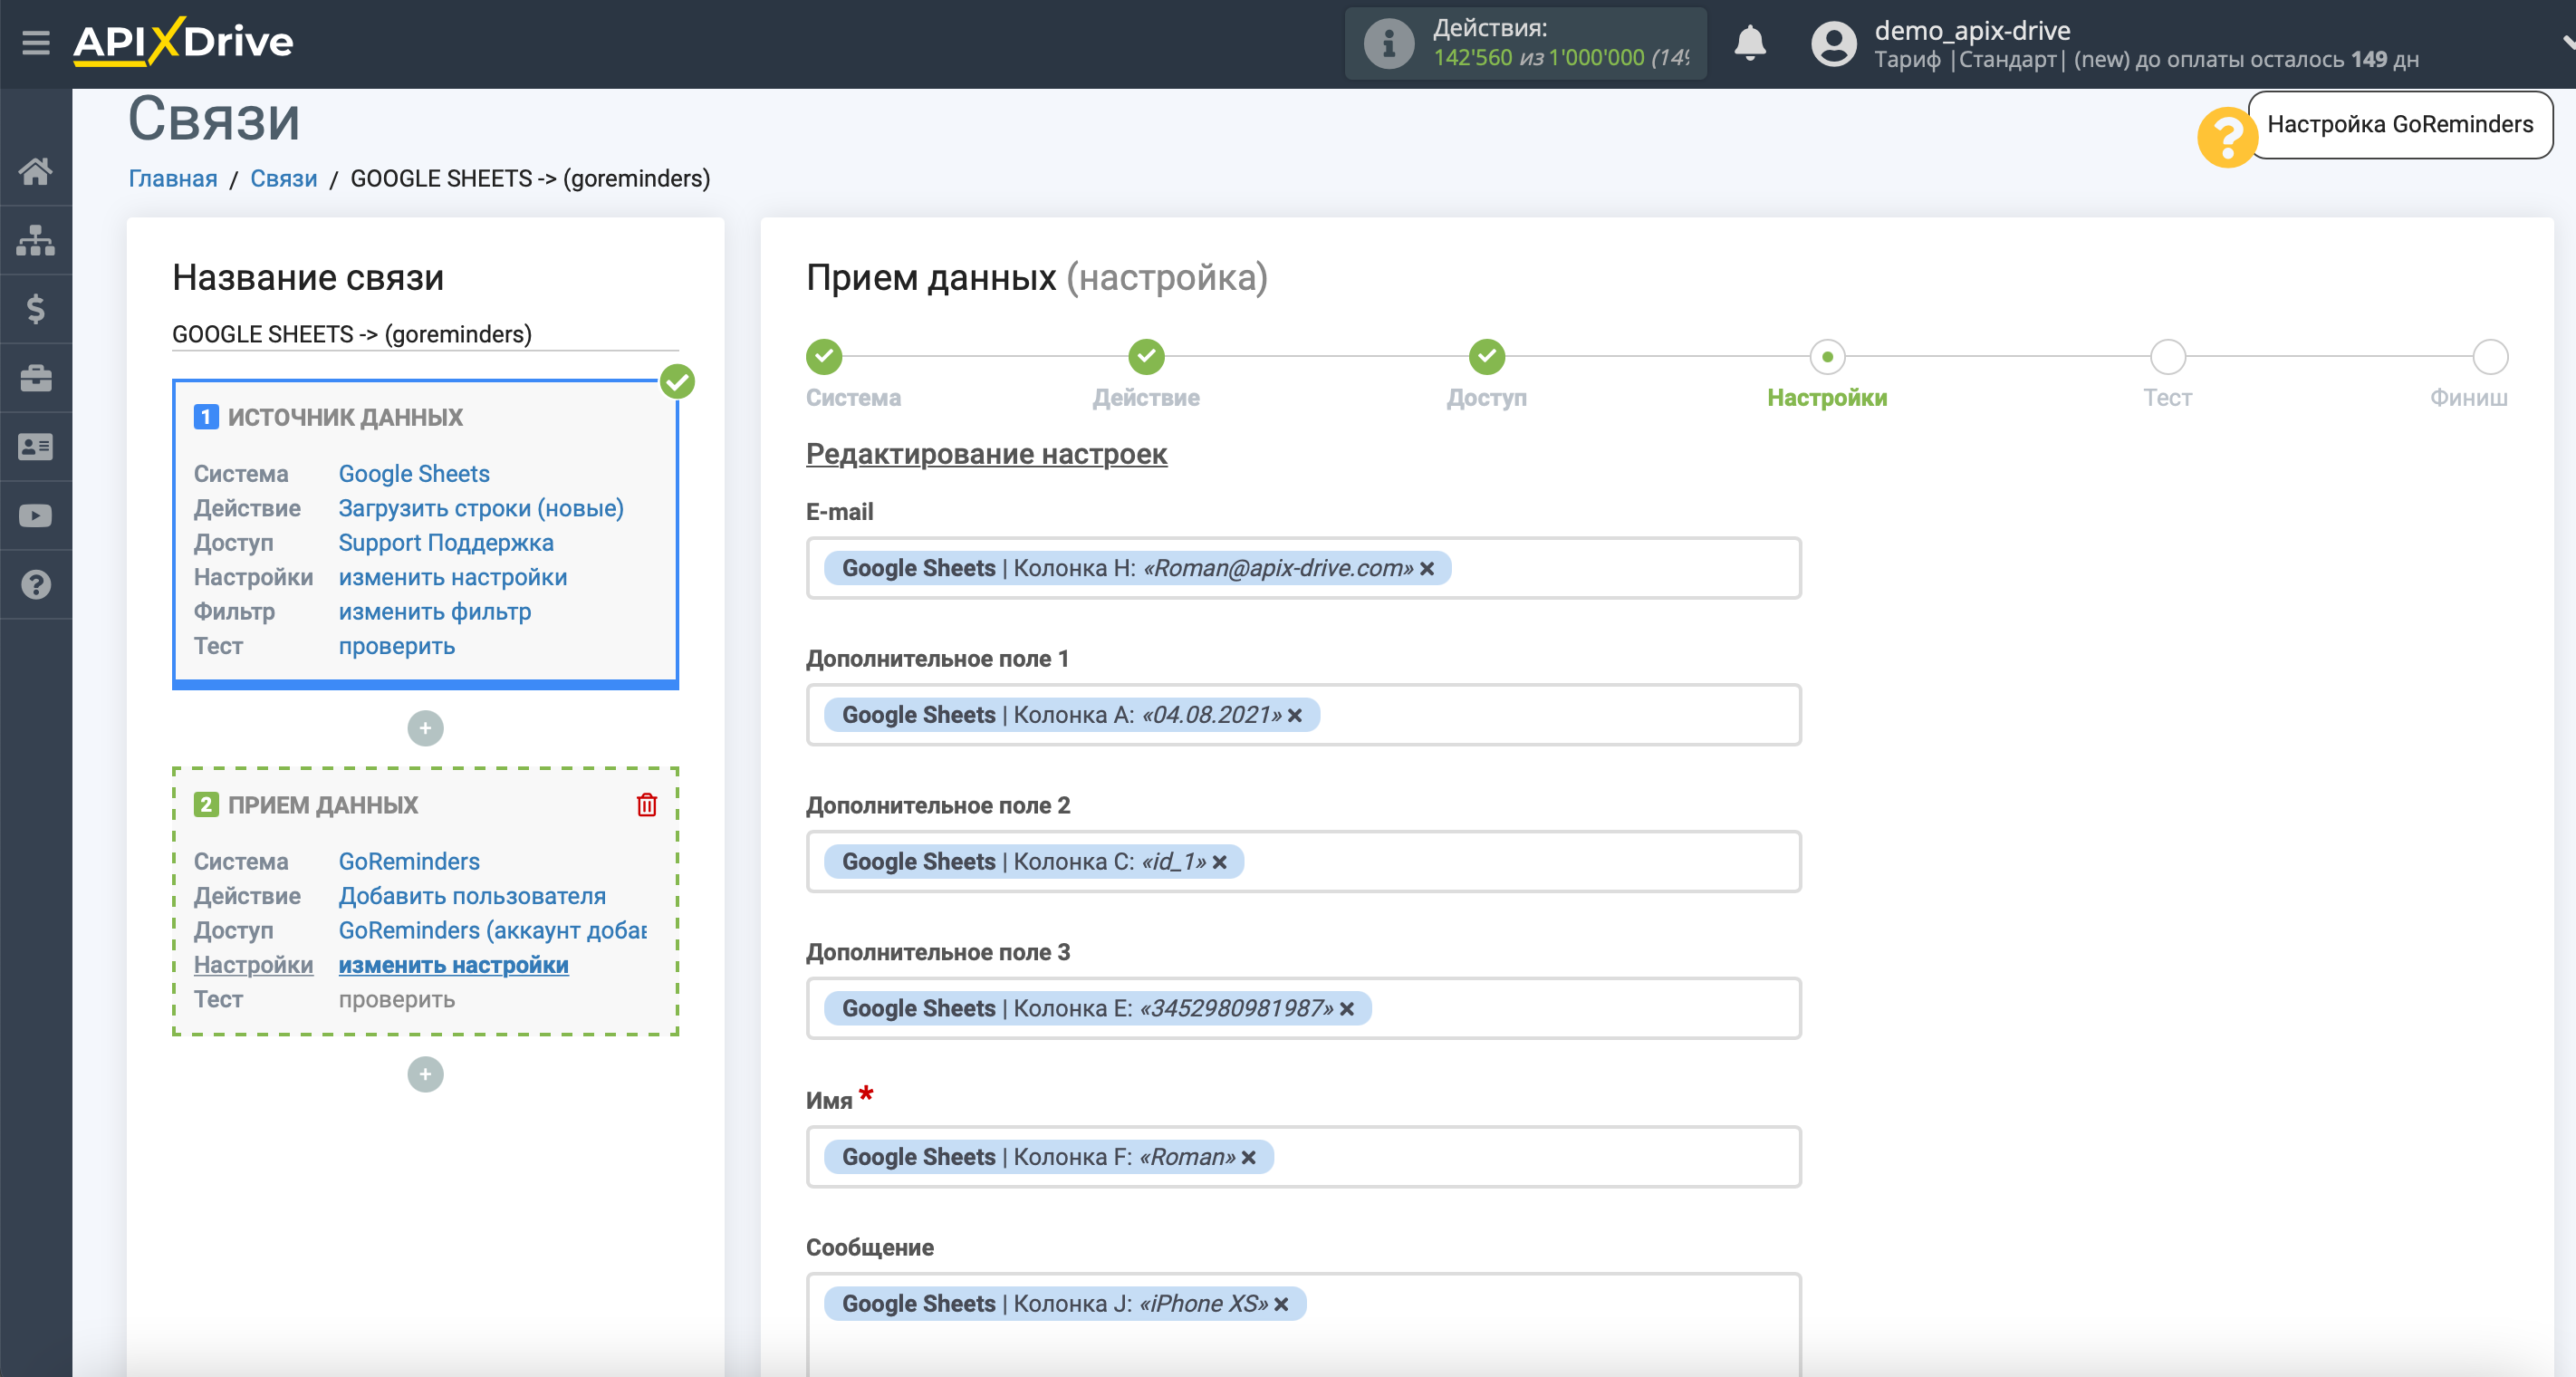Viewport: 2576px width, 1377px height.
Task: Add a block below the data receiver
Action: pyautogui.click(x=425, y=1074)
